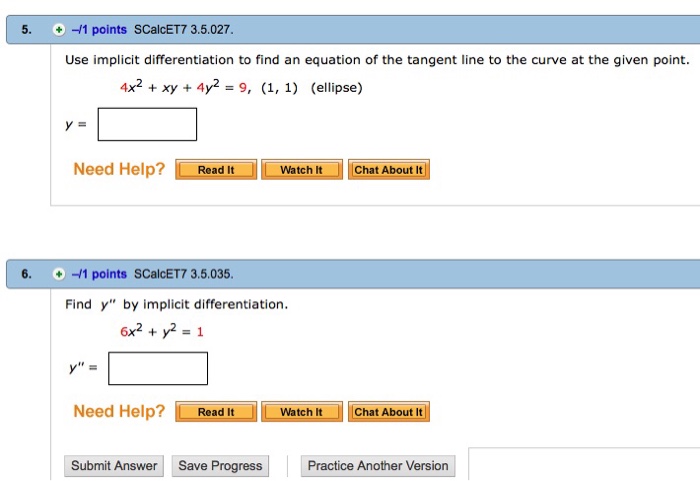
Task: Click the y = answer box for the tangent line
Action: click(148, 124)
